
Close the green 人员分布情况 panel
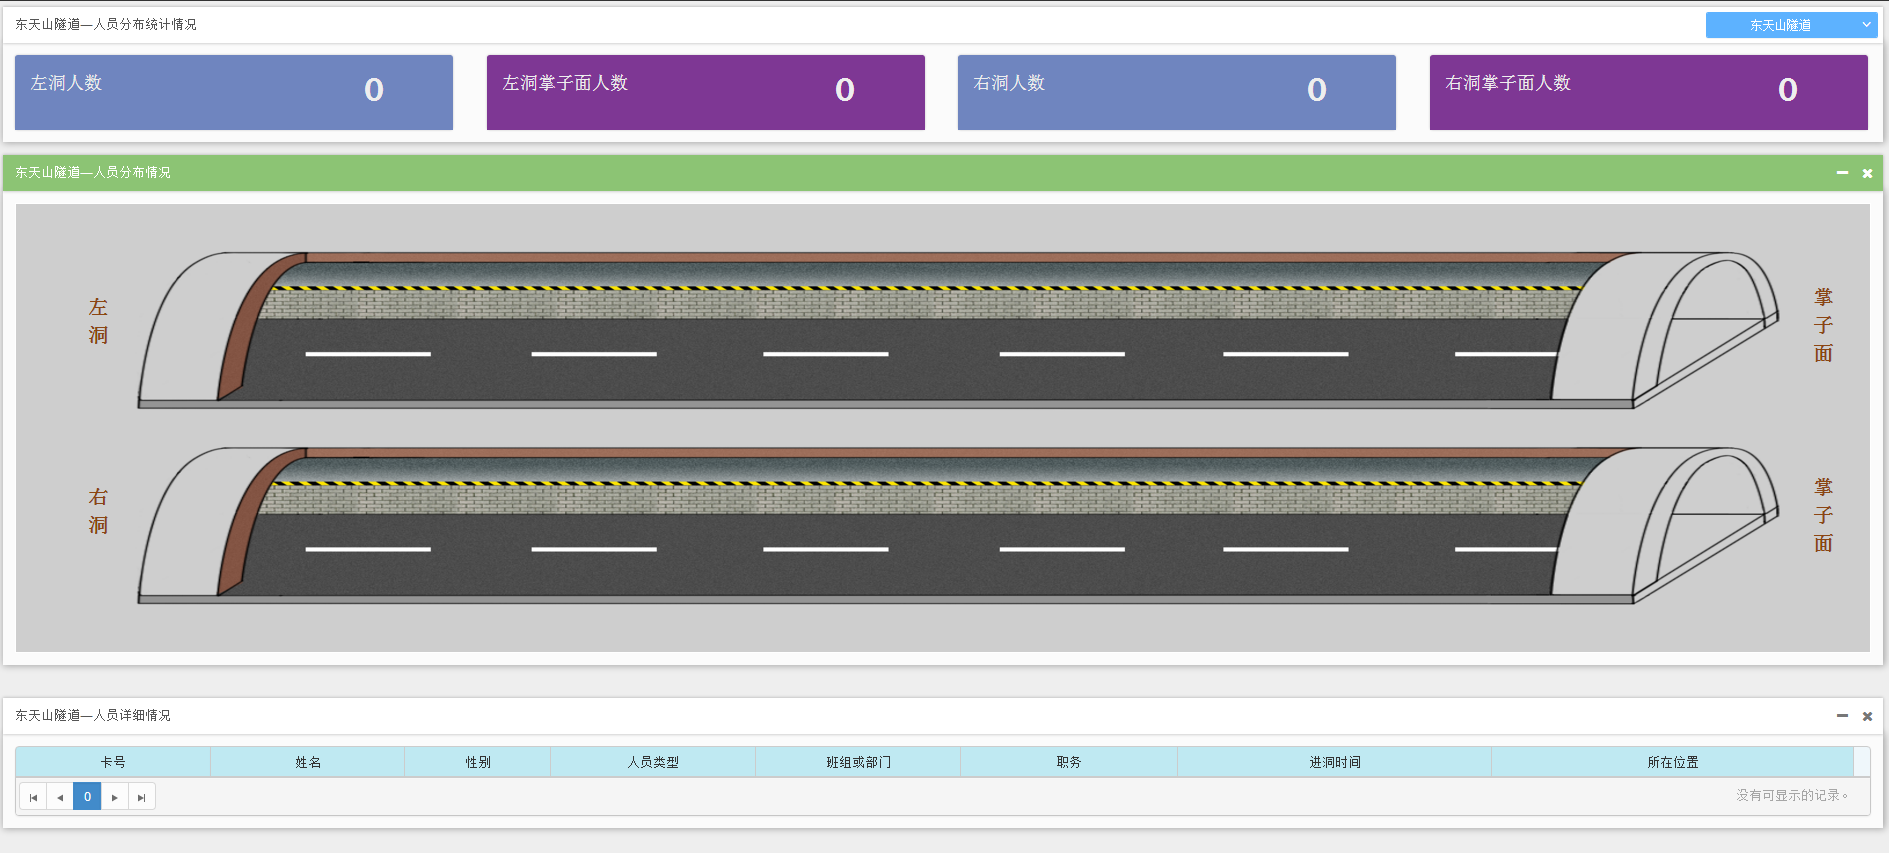[x=1867, y=173]
